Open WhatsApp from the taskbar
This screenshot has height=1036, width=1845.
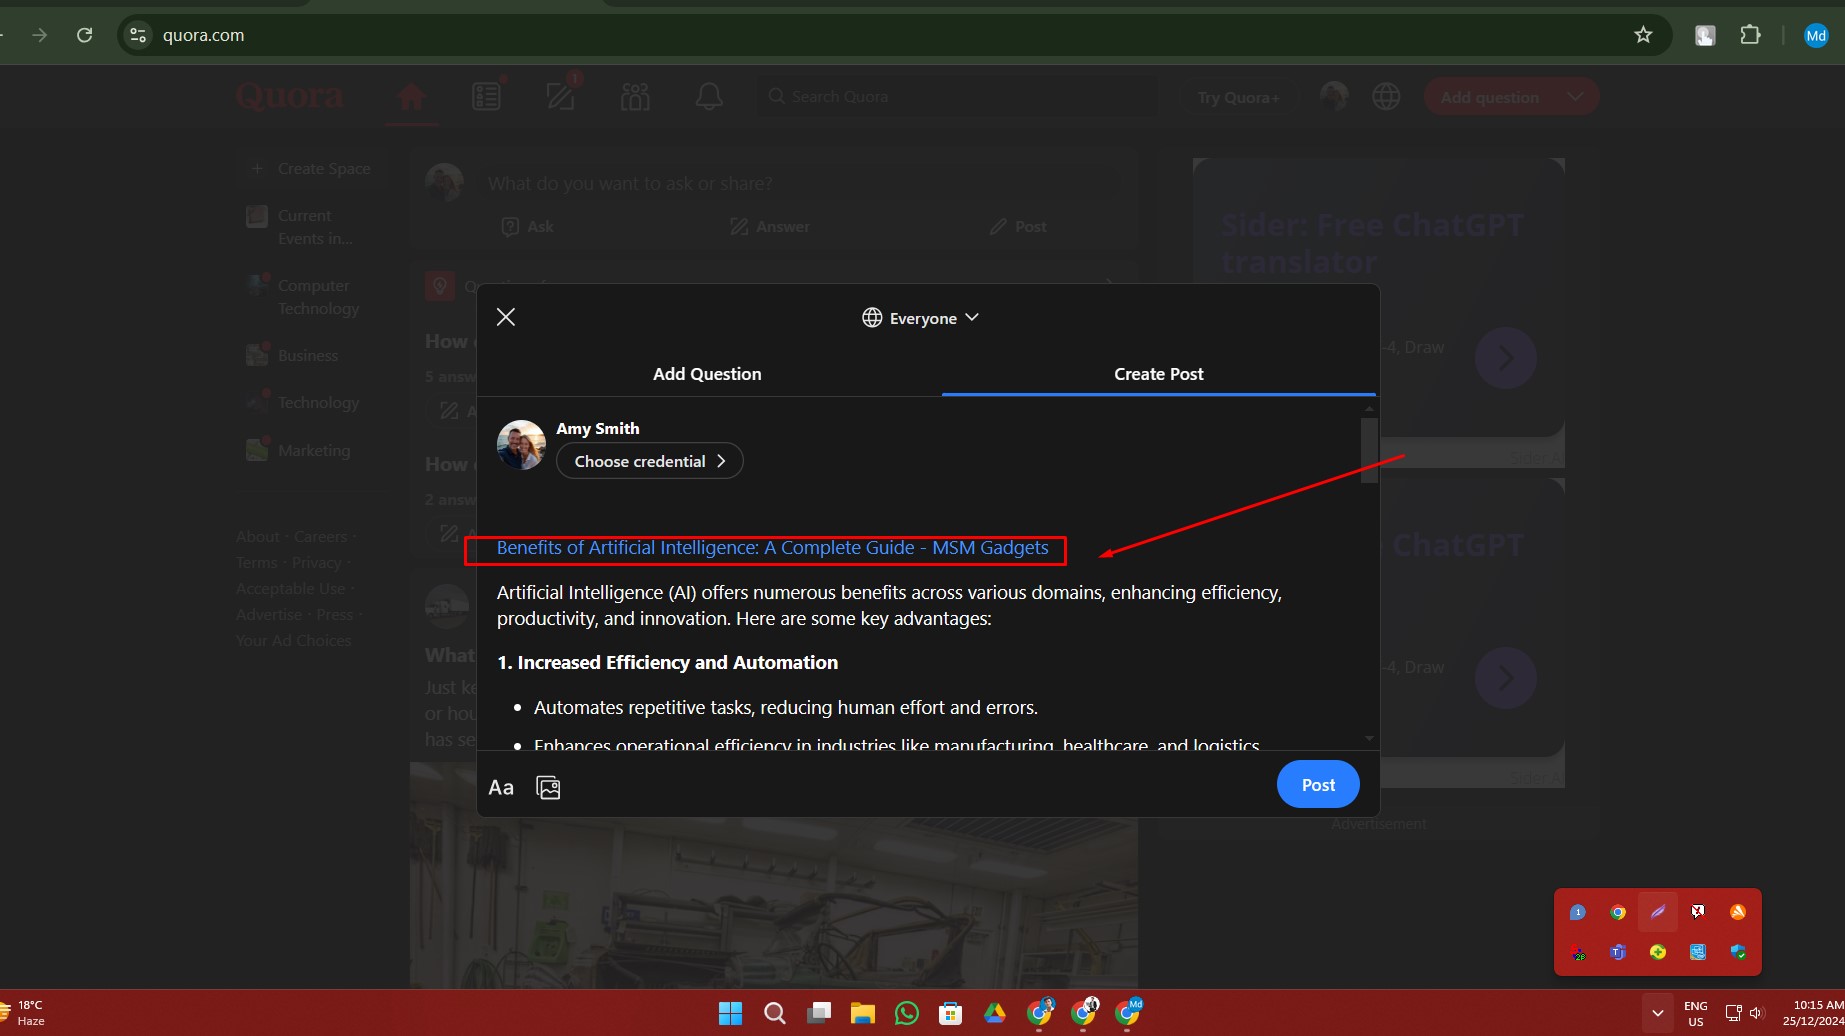click(x=907, y=1013)
